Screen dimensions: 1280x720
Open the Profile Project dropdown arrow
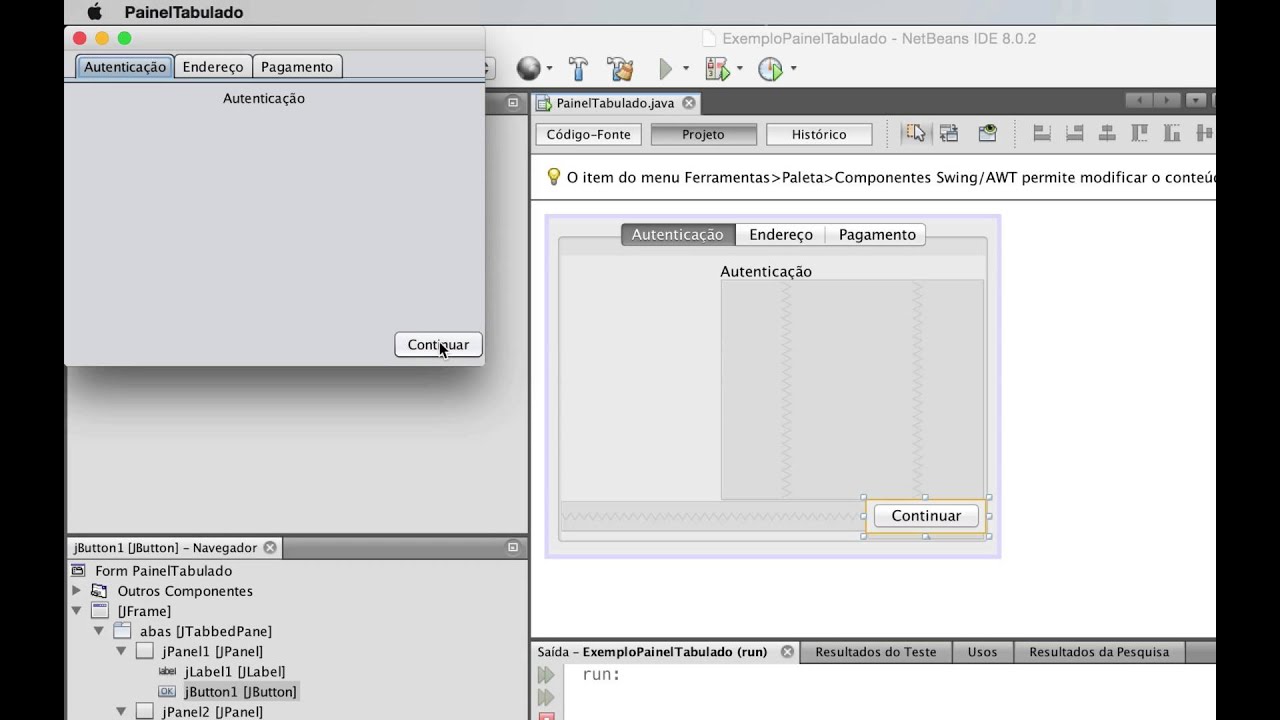[x=794, y=69]
